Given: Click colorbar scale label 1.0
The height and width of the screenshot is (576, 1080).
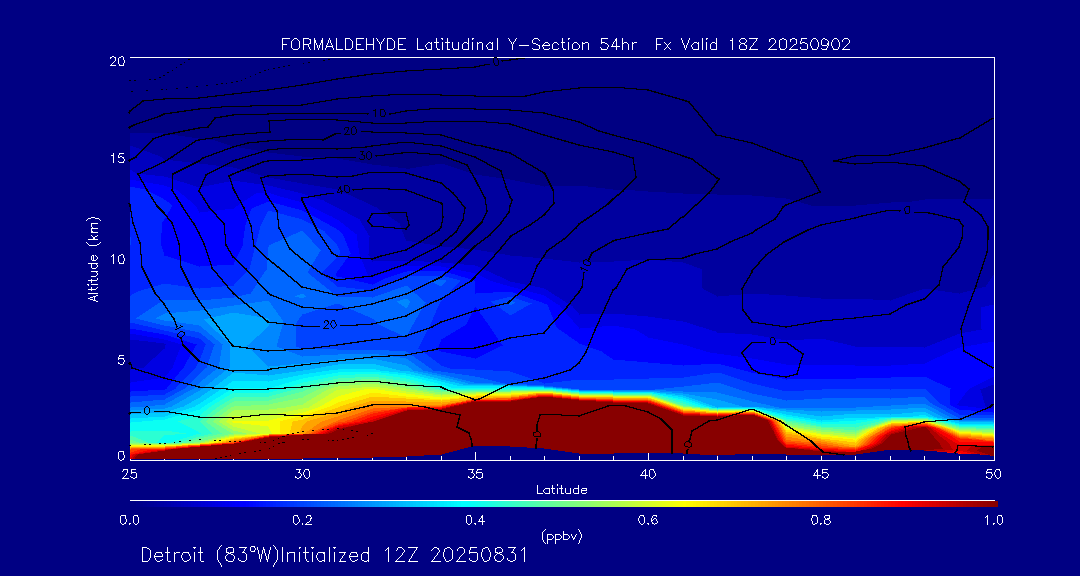Looking at the screenshot, I should click(x=993, y=520).
